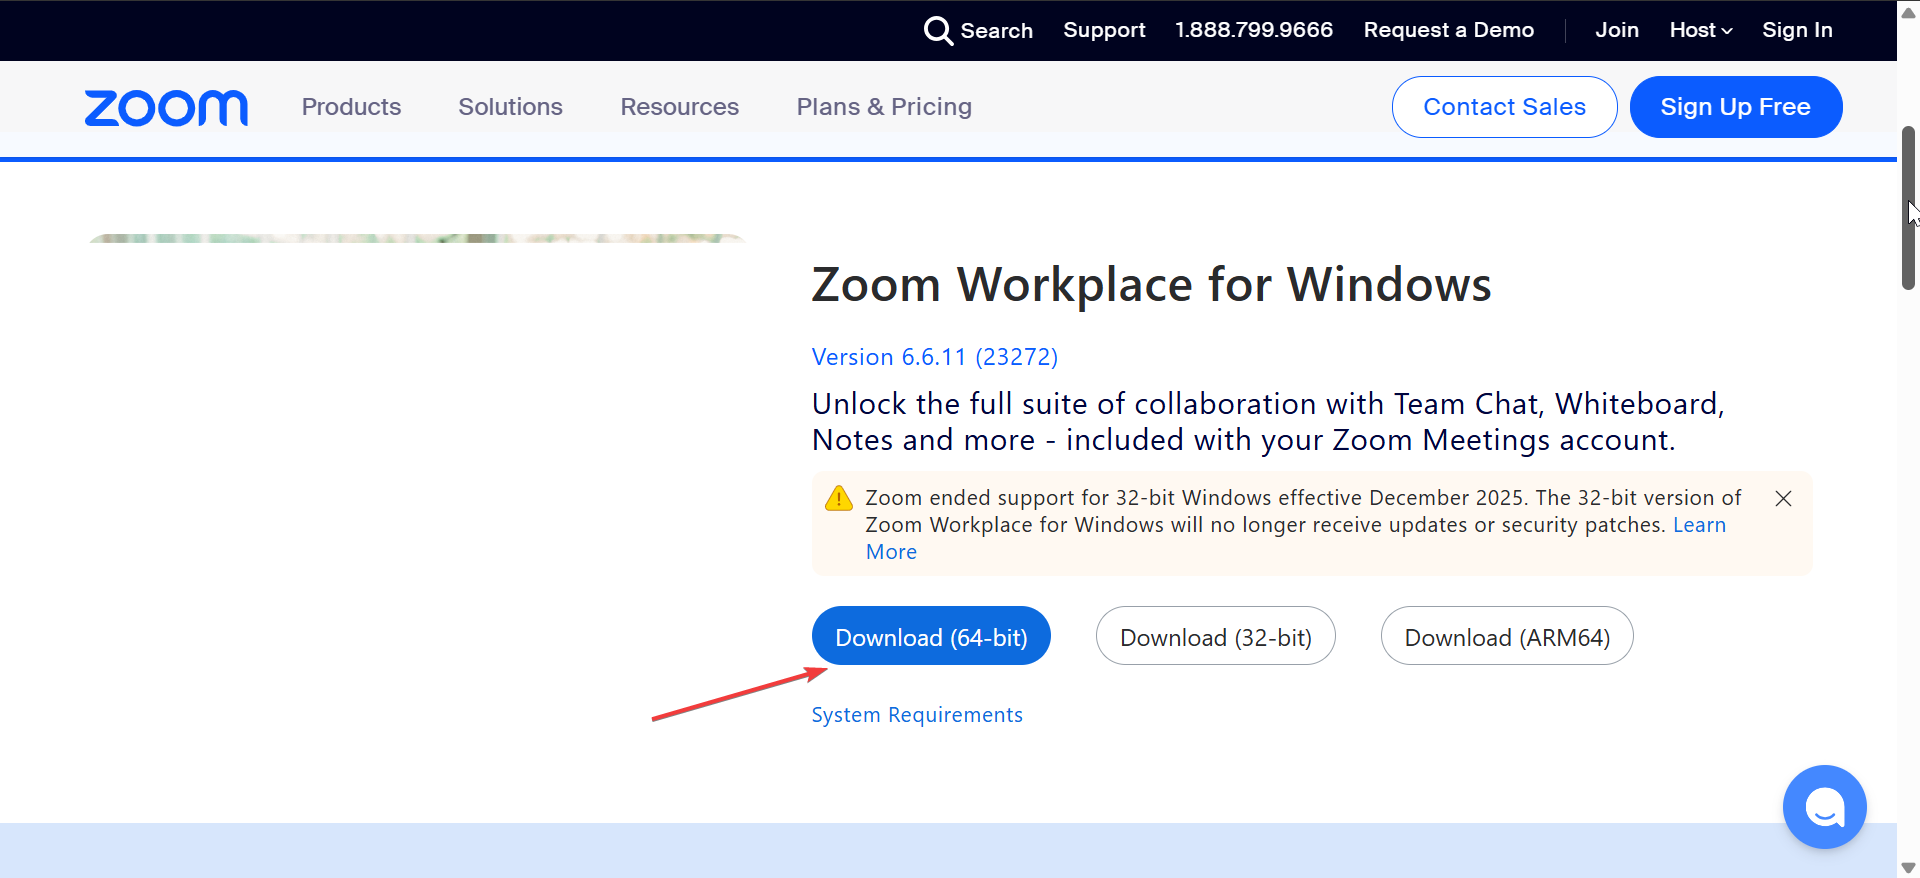Open the Resources menu
1920x878 pixels.
point(679,107)
